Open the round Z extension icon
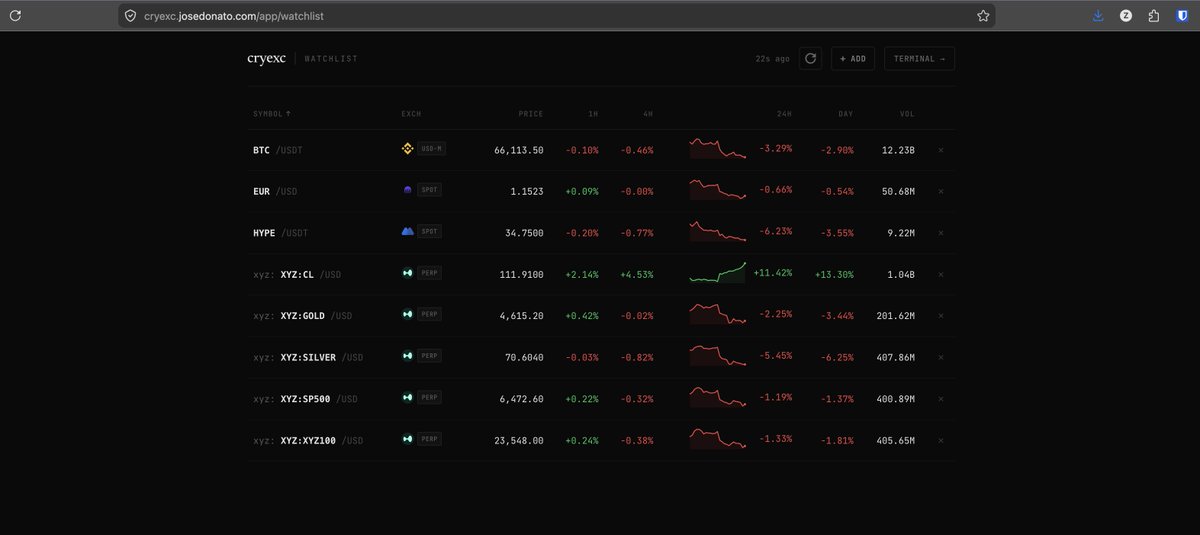 click(x=1126, y=16)
